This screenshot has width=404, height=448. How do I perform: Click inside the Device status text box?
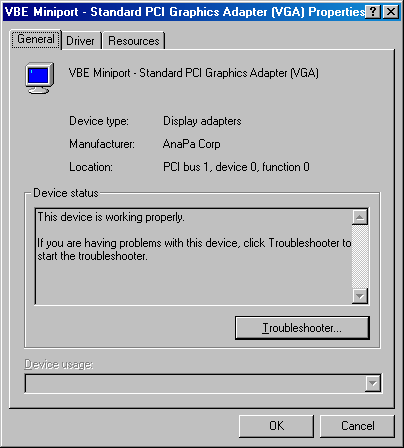coord(193,257)
